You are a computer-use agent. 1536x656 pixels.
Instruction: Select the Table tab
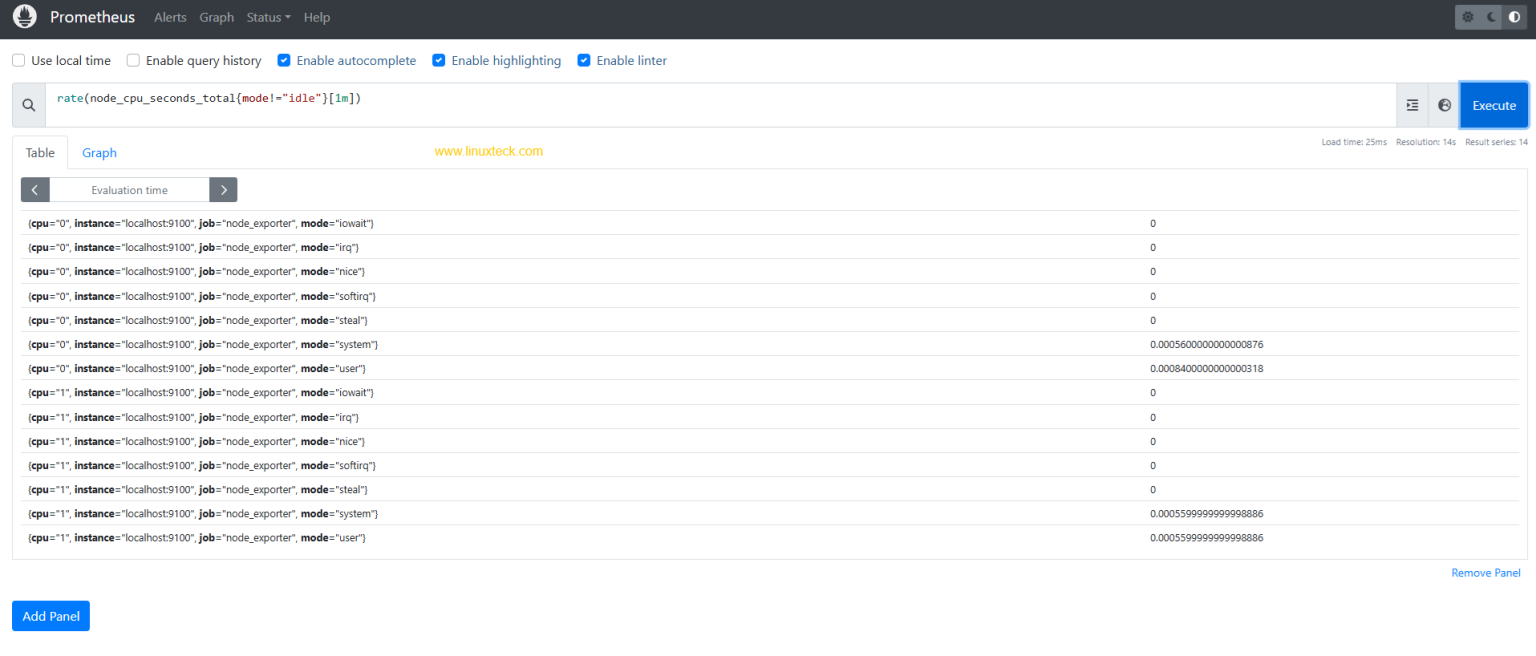point(40,153)
